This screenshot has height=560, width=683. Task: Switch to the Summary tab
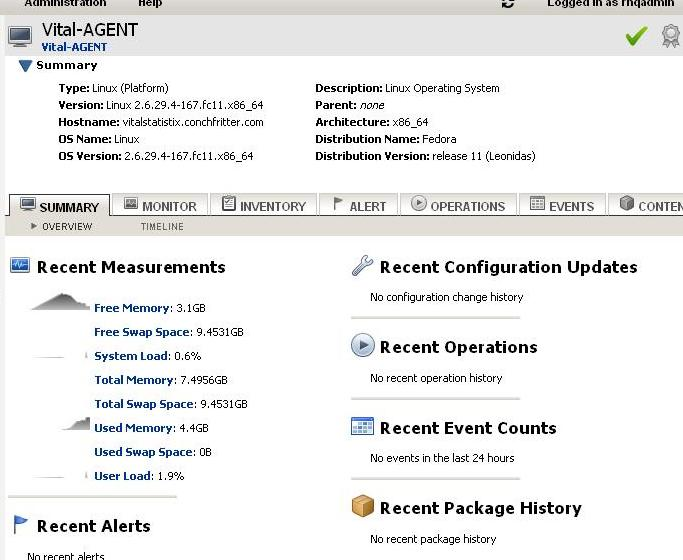pyautogui.click(x=60, y=206)
